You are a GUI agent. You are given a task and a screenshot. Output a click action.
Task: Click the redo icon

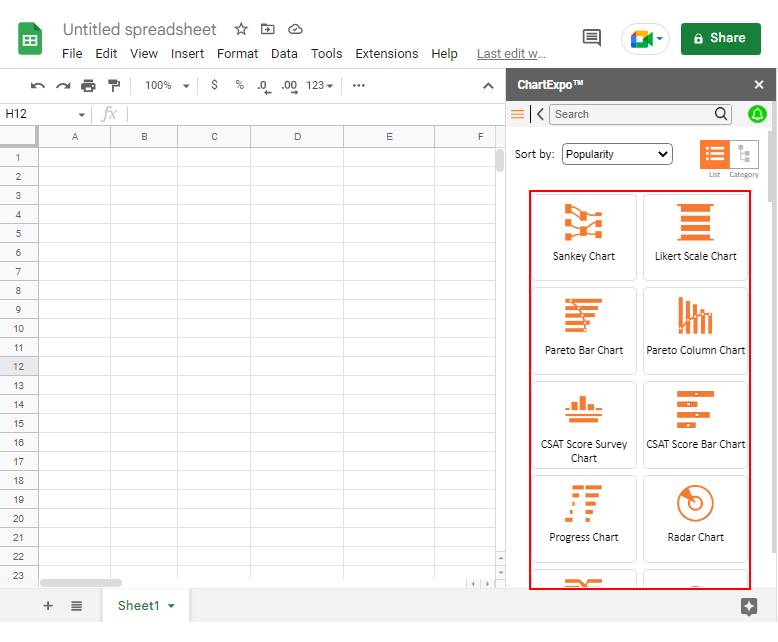pos(63,86)
